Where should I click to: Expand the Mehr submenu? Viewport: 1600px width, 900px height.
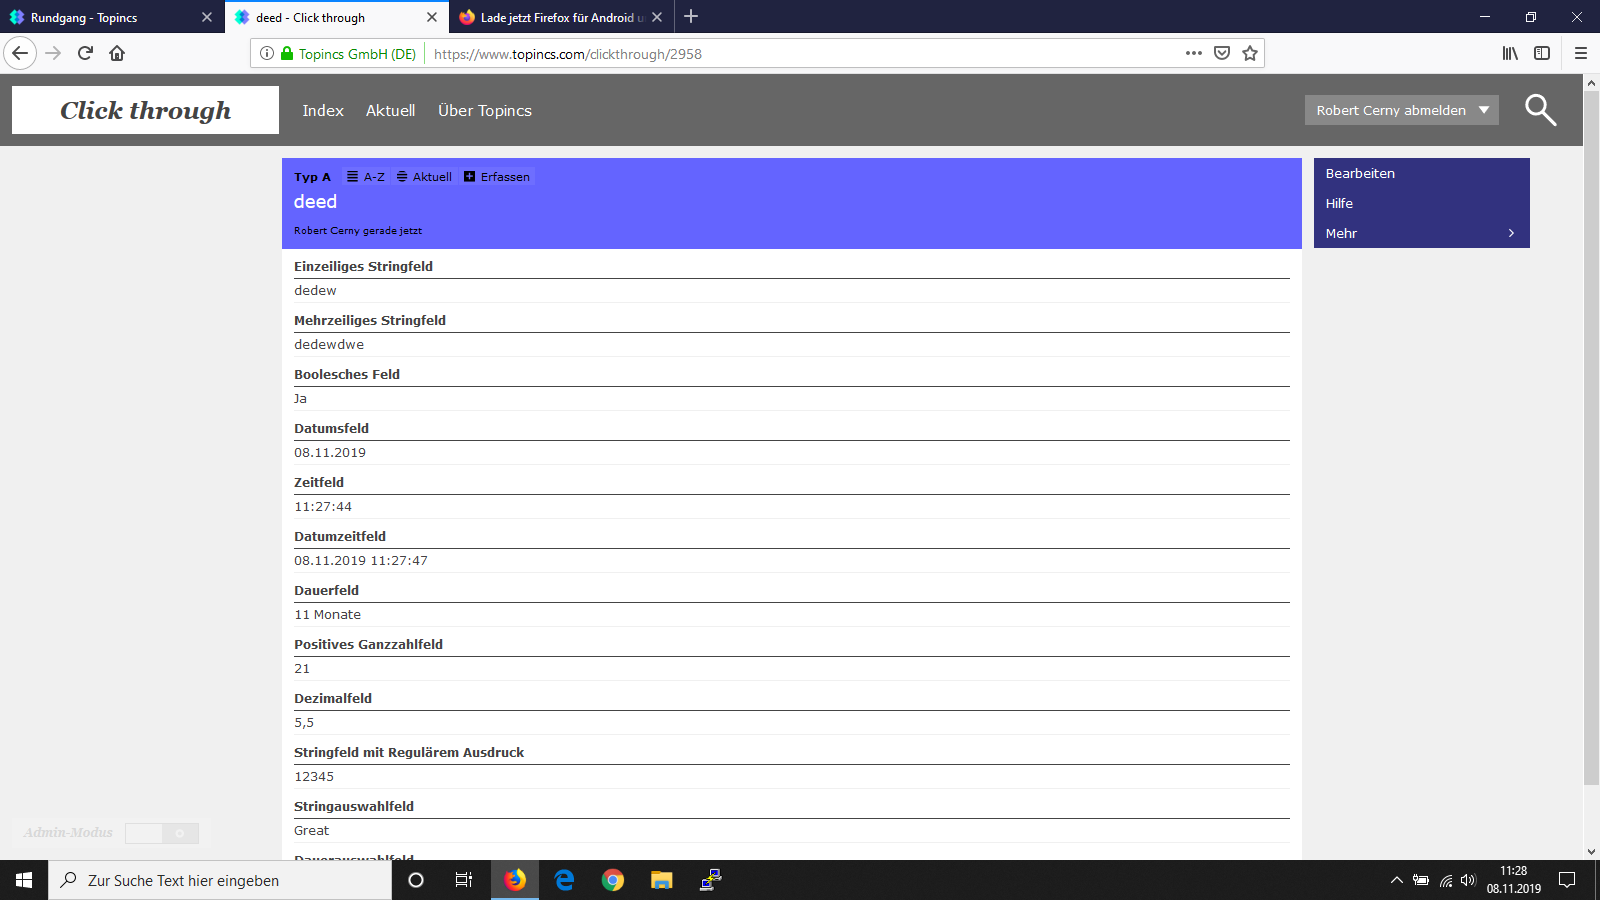click(x=1421, y=233)
